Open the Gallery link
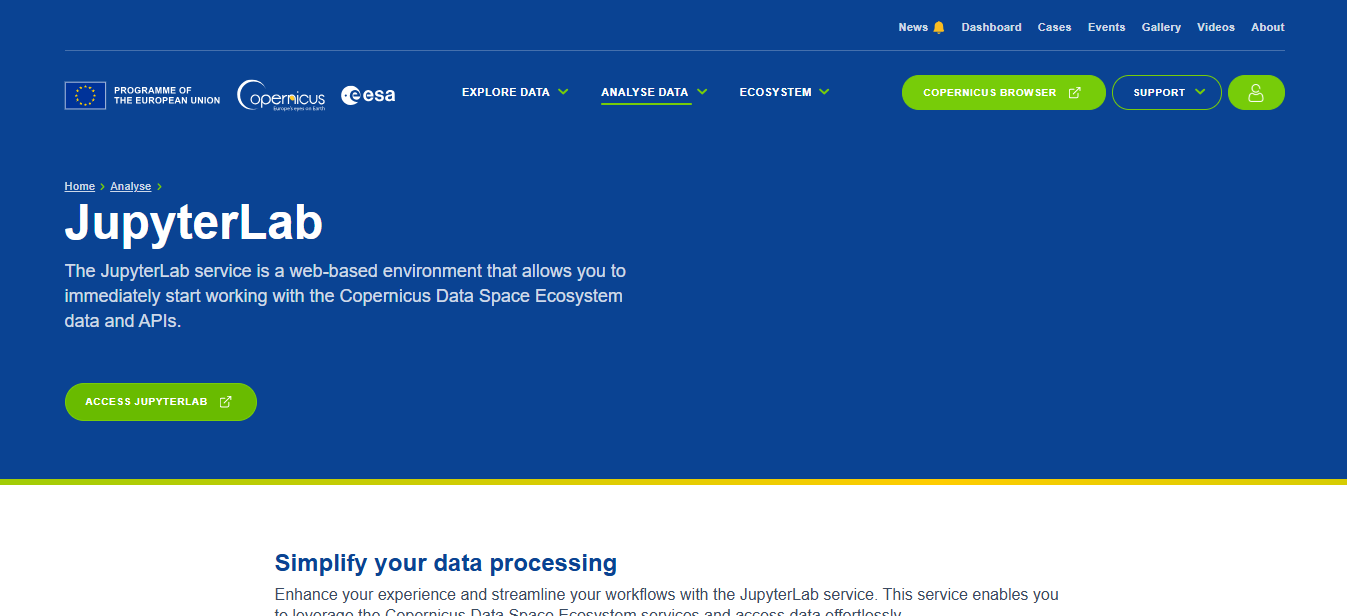This screenshot has height=616, width=1347. 1161,27
